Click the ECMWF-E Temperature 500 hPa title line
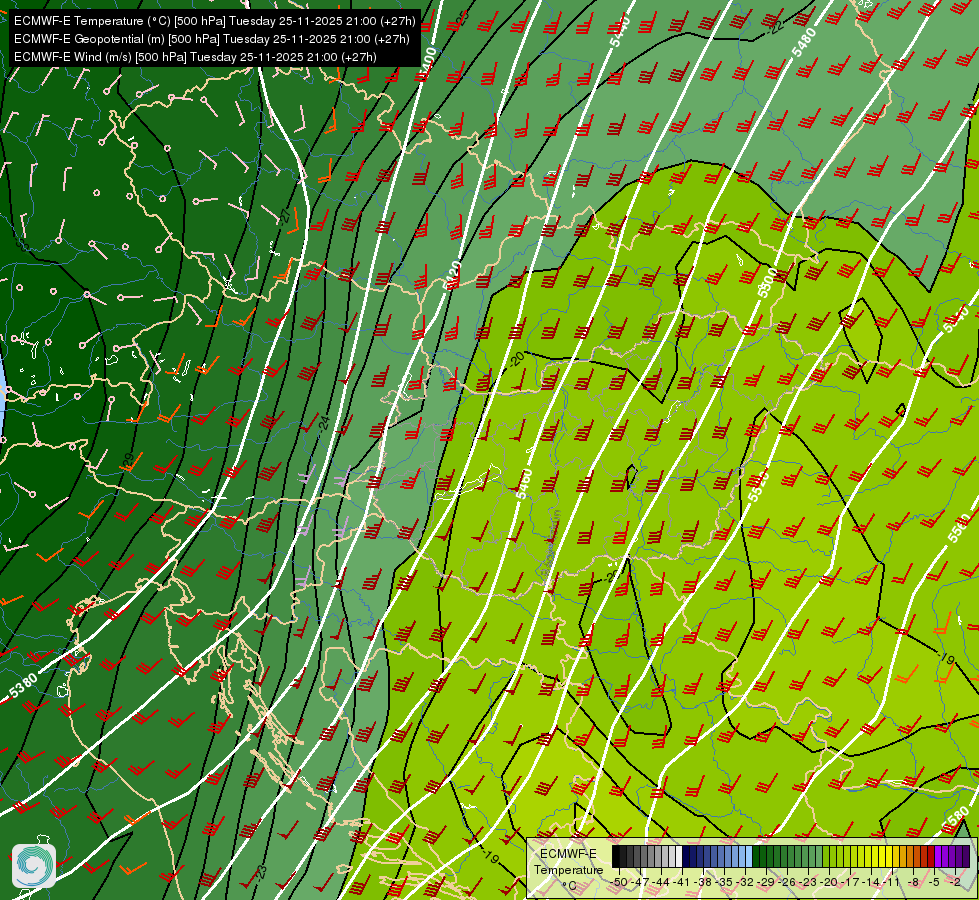Image resolution: width=979 pixels, height=900 pixels. coord(214,21)
